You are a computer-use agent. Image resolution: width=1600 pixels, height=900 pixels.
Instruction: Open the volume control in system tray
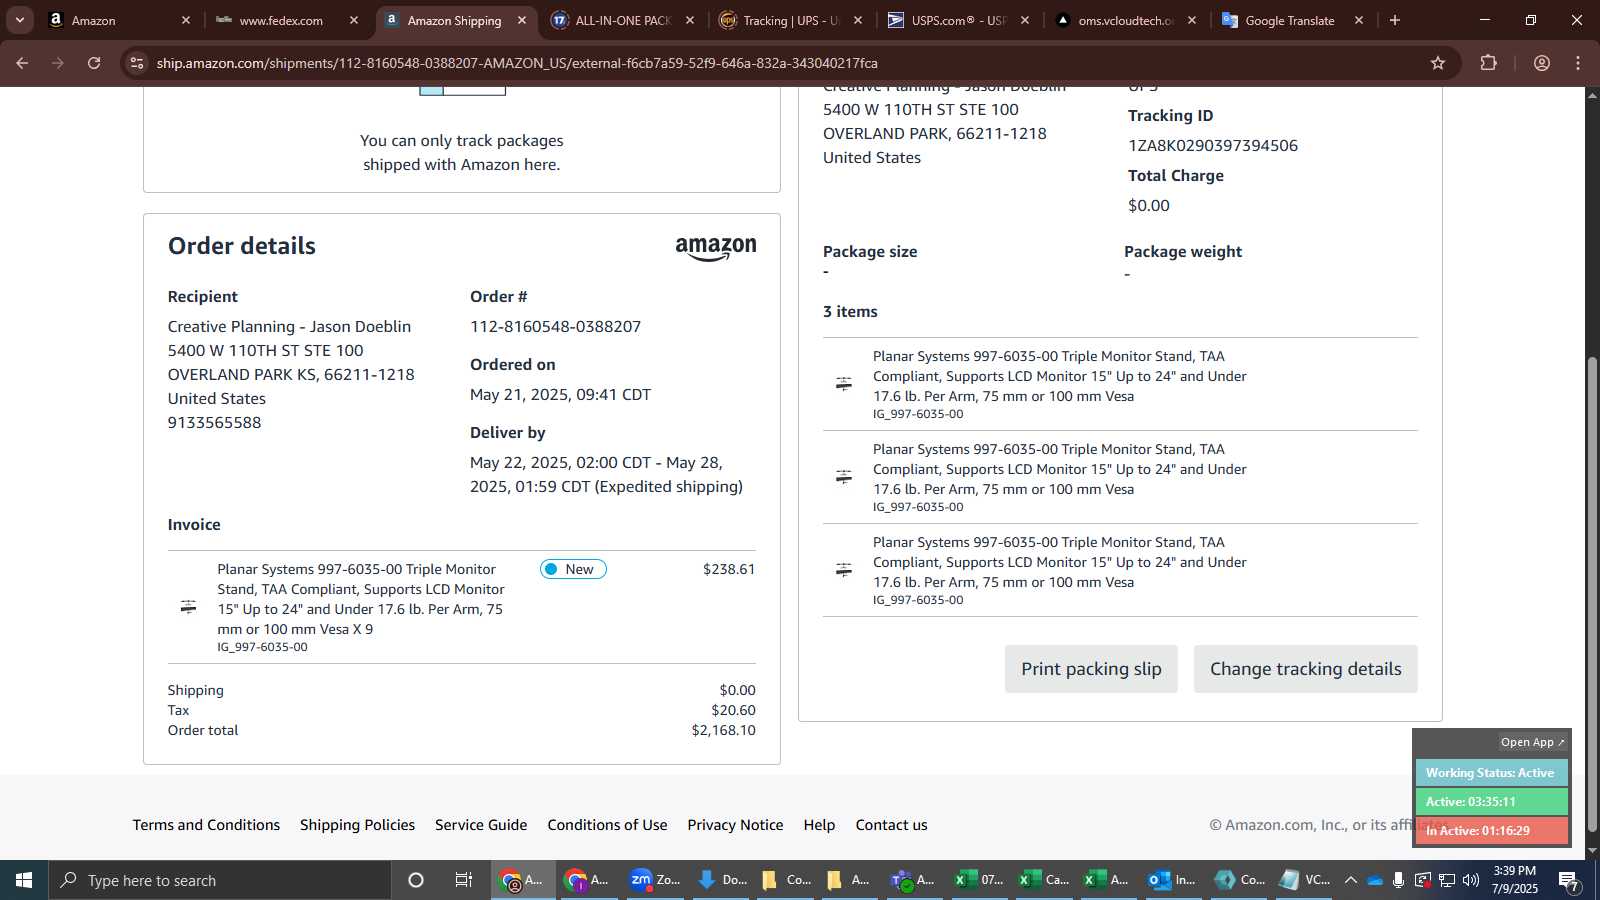[x=1471, y=880]
